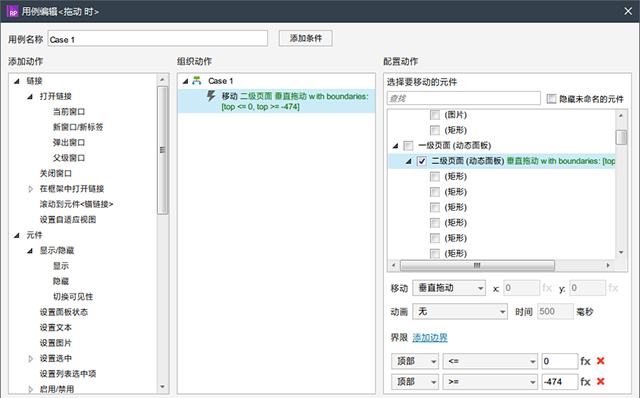Collapse Case 1 in 组织动作
The width and height of the screenshot is (640, 398).
pos(185,81)
